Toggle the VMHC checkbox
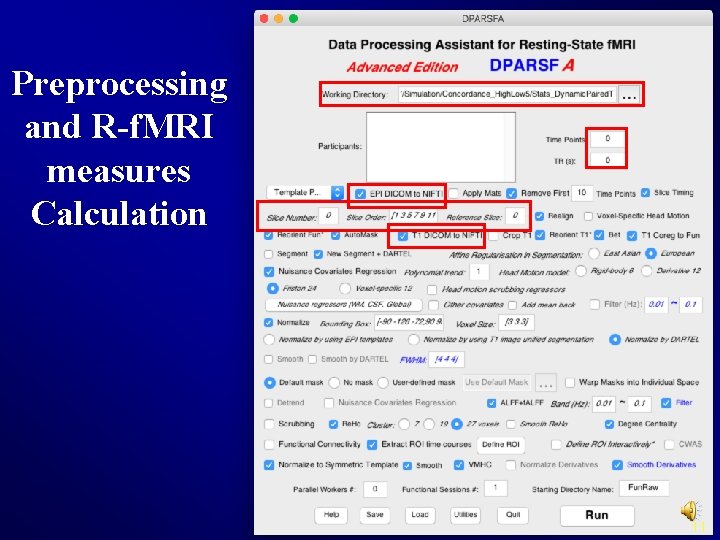This screenshot has width=720, height=540. pos(459,465)
